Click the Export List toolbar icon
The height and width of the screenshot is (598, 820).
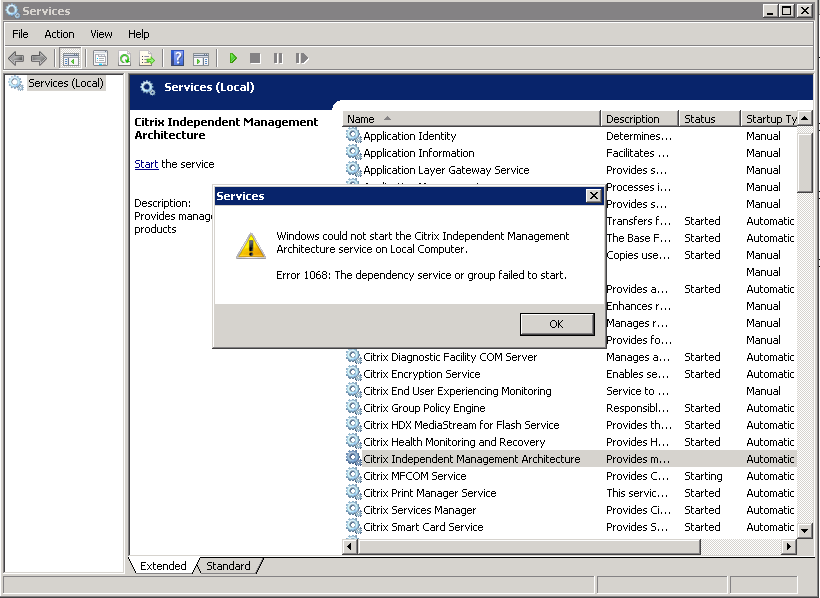tap(147, 58)
